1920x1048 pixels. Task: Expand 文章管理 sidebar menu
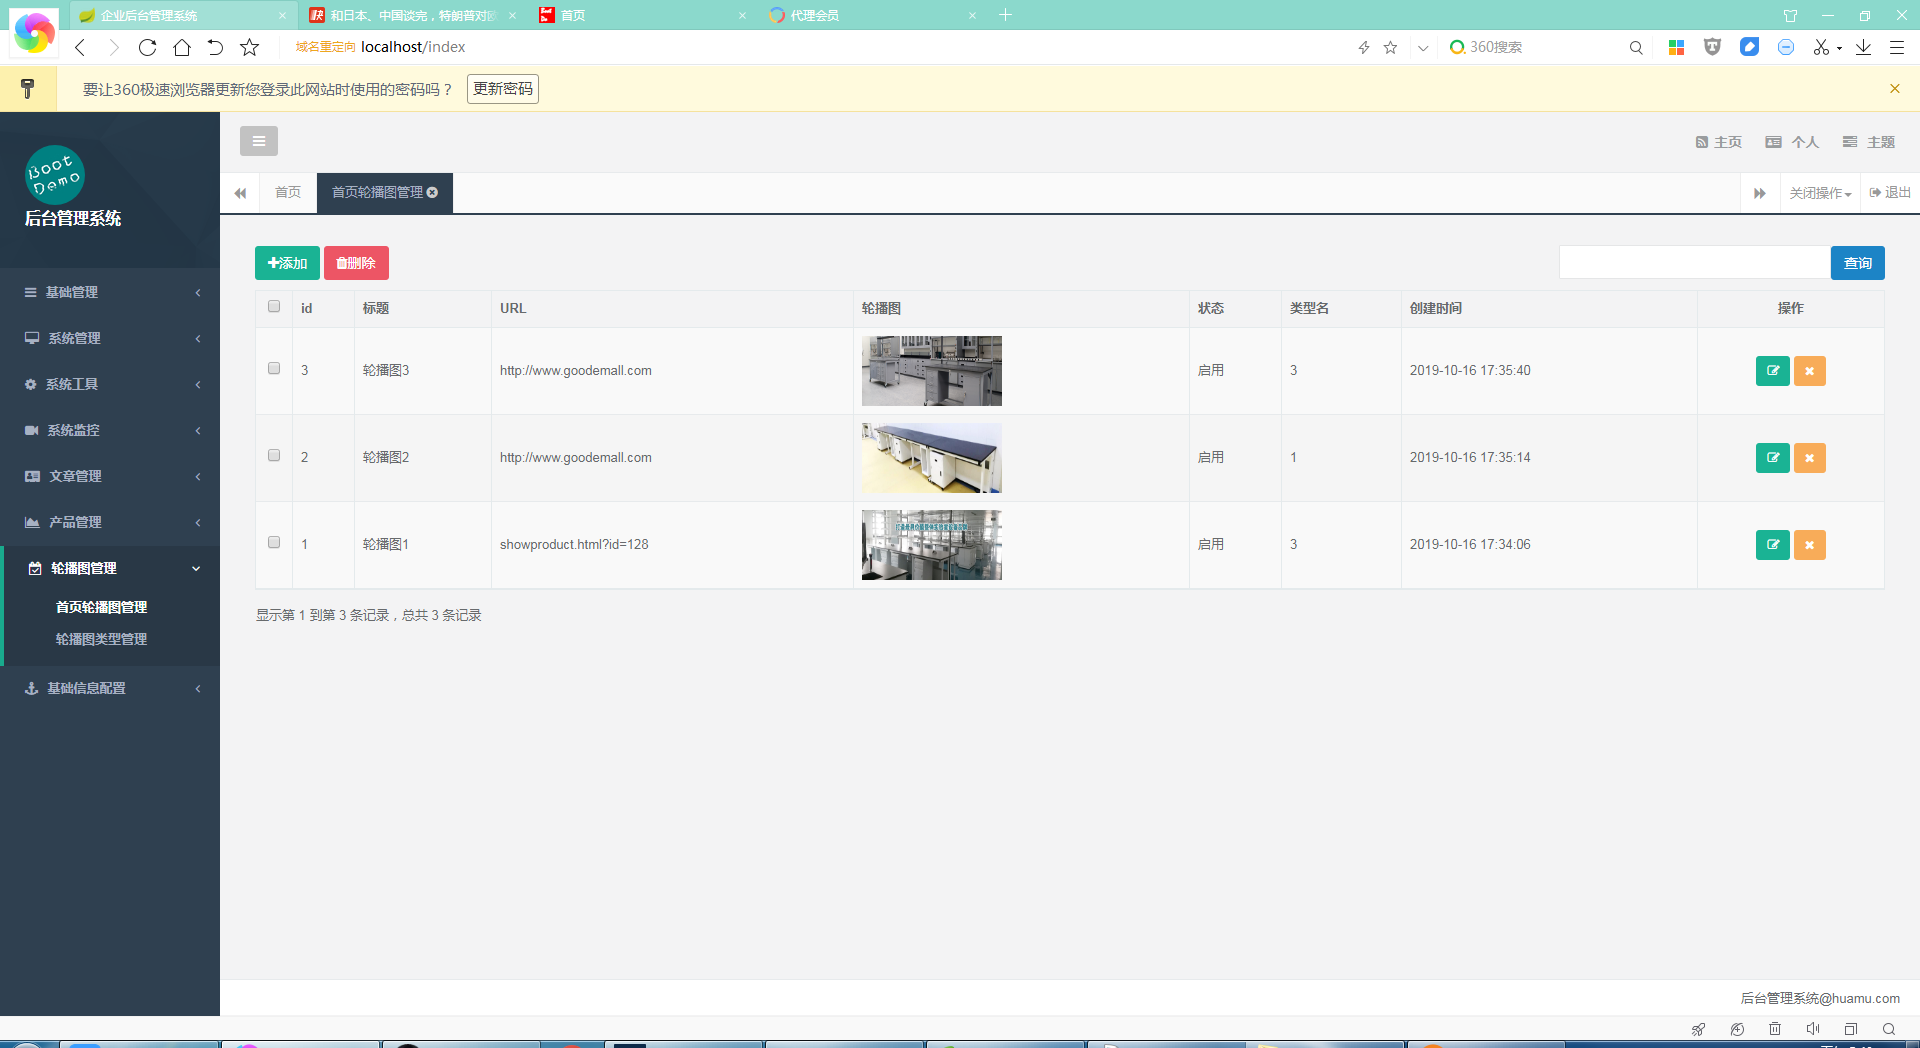[110, 476]
